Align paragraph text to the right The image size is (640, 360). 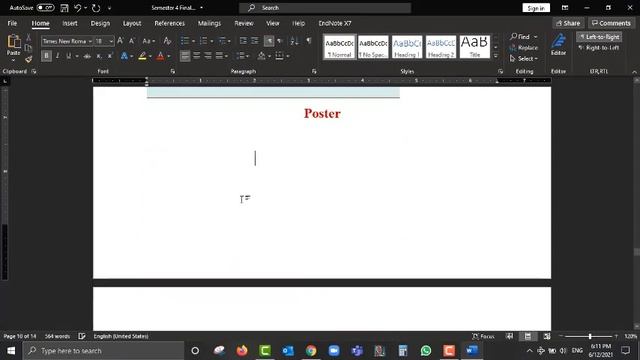[208, 56]
